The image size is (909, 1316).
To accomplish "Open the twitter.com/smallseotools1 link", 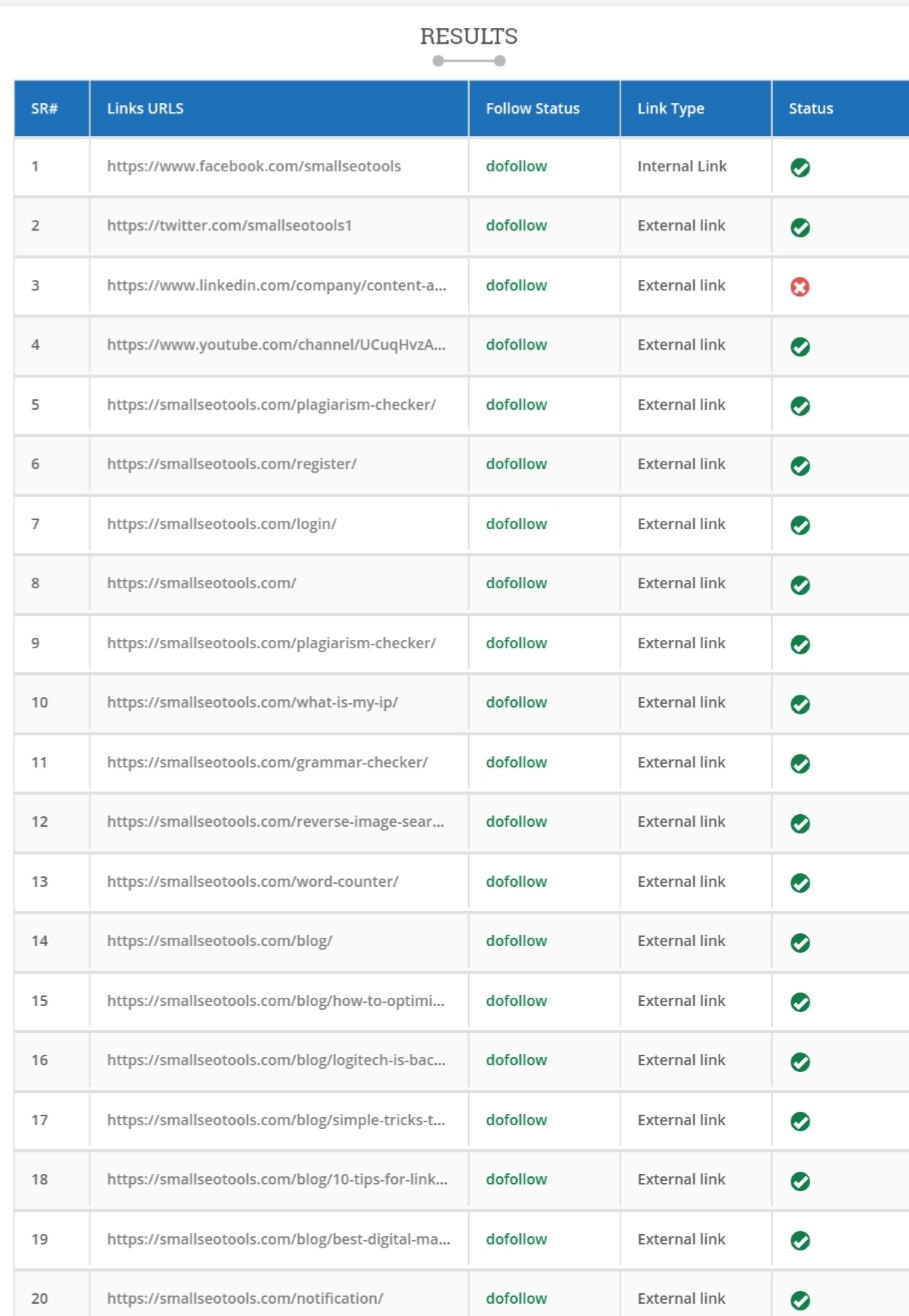I will pyautogui.click(x=230, y=225).
